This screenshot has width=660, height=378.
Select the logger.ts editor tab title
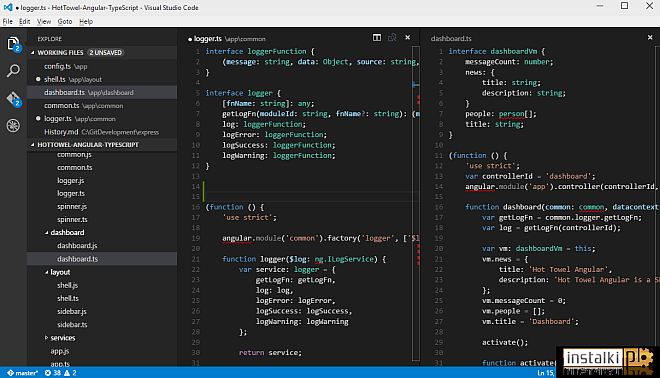(208, 39)
